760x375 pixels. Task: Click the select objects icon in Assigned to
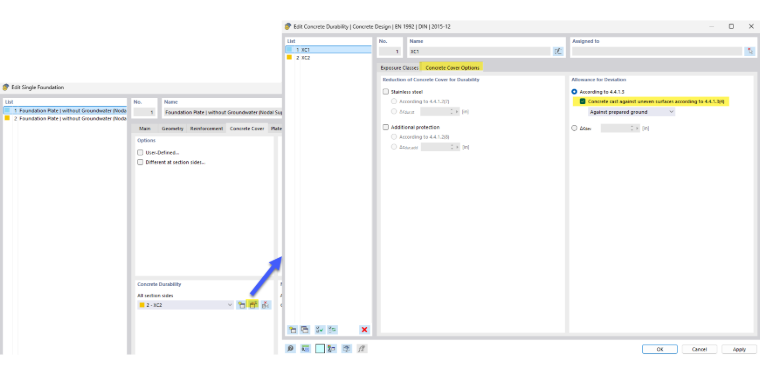pos(750,51)
